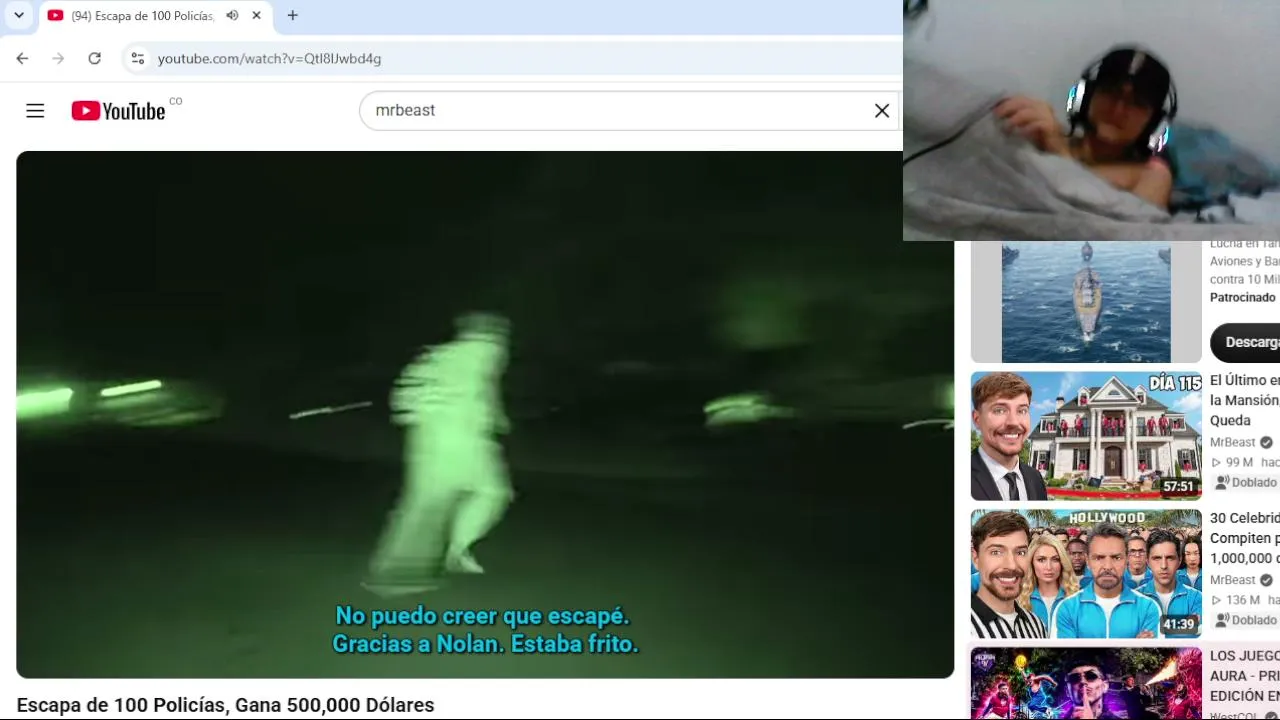Mute the tab's audio speaker icon
The height and width of the screenshot is (720, 1280).
pyautogui.click(x=232, y=16)
